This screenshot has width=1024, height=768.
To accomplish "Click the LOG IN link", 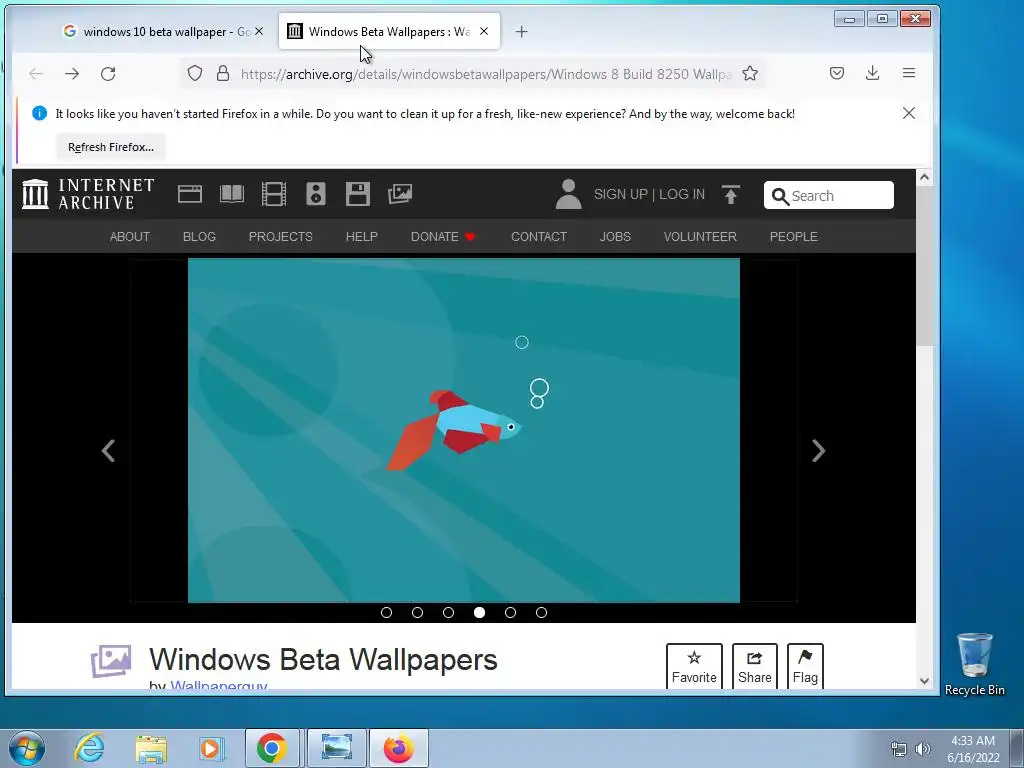I will click(x=682, y=195).
